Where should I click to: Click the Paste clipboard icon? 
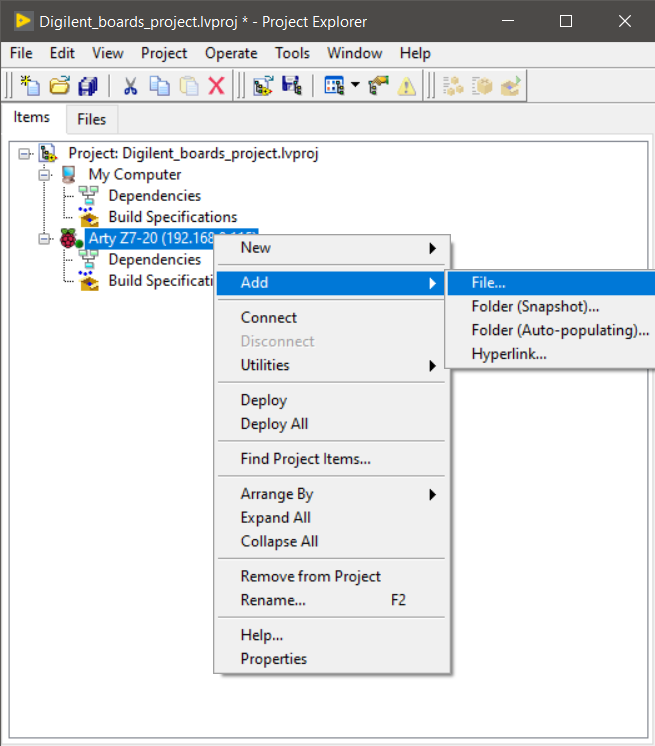tap(189, 86)
